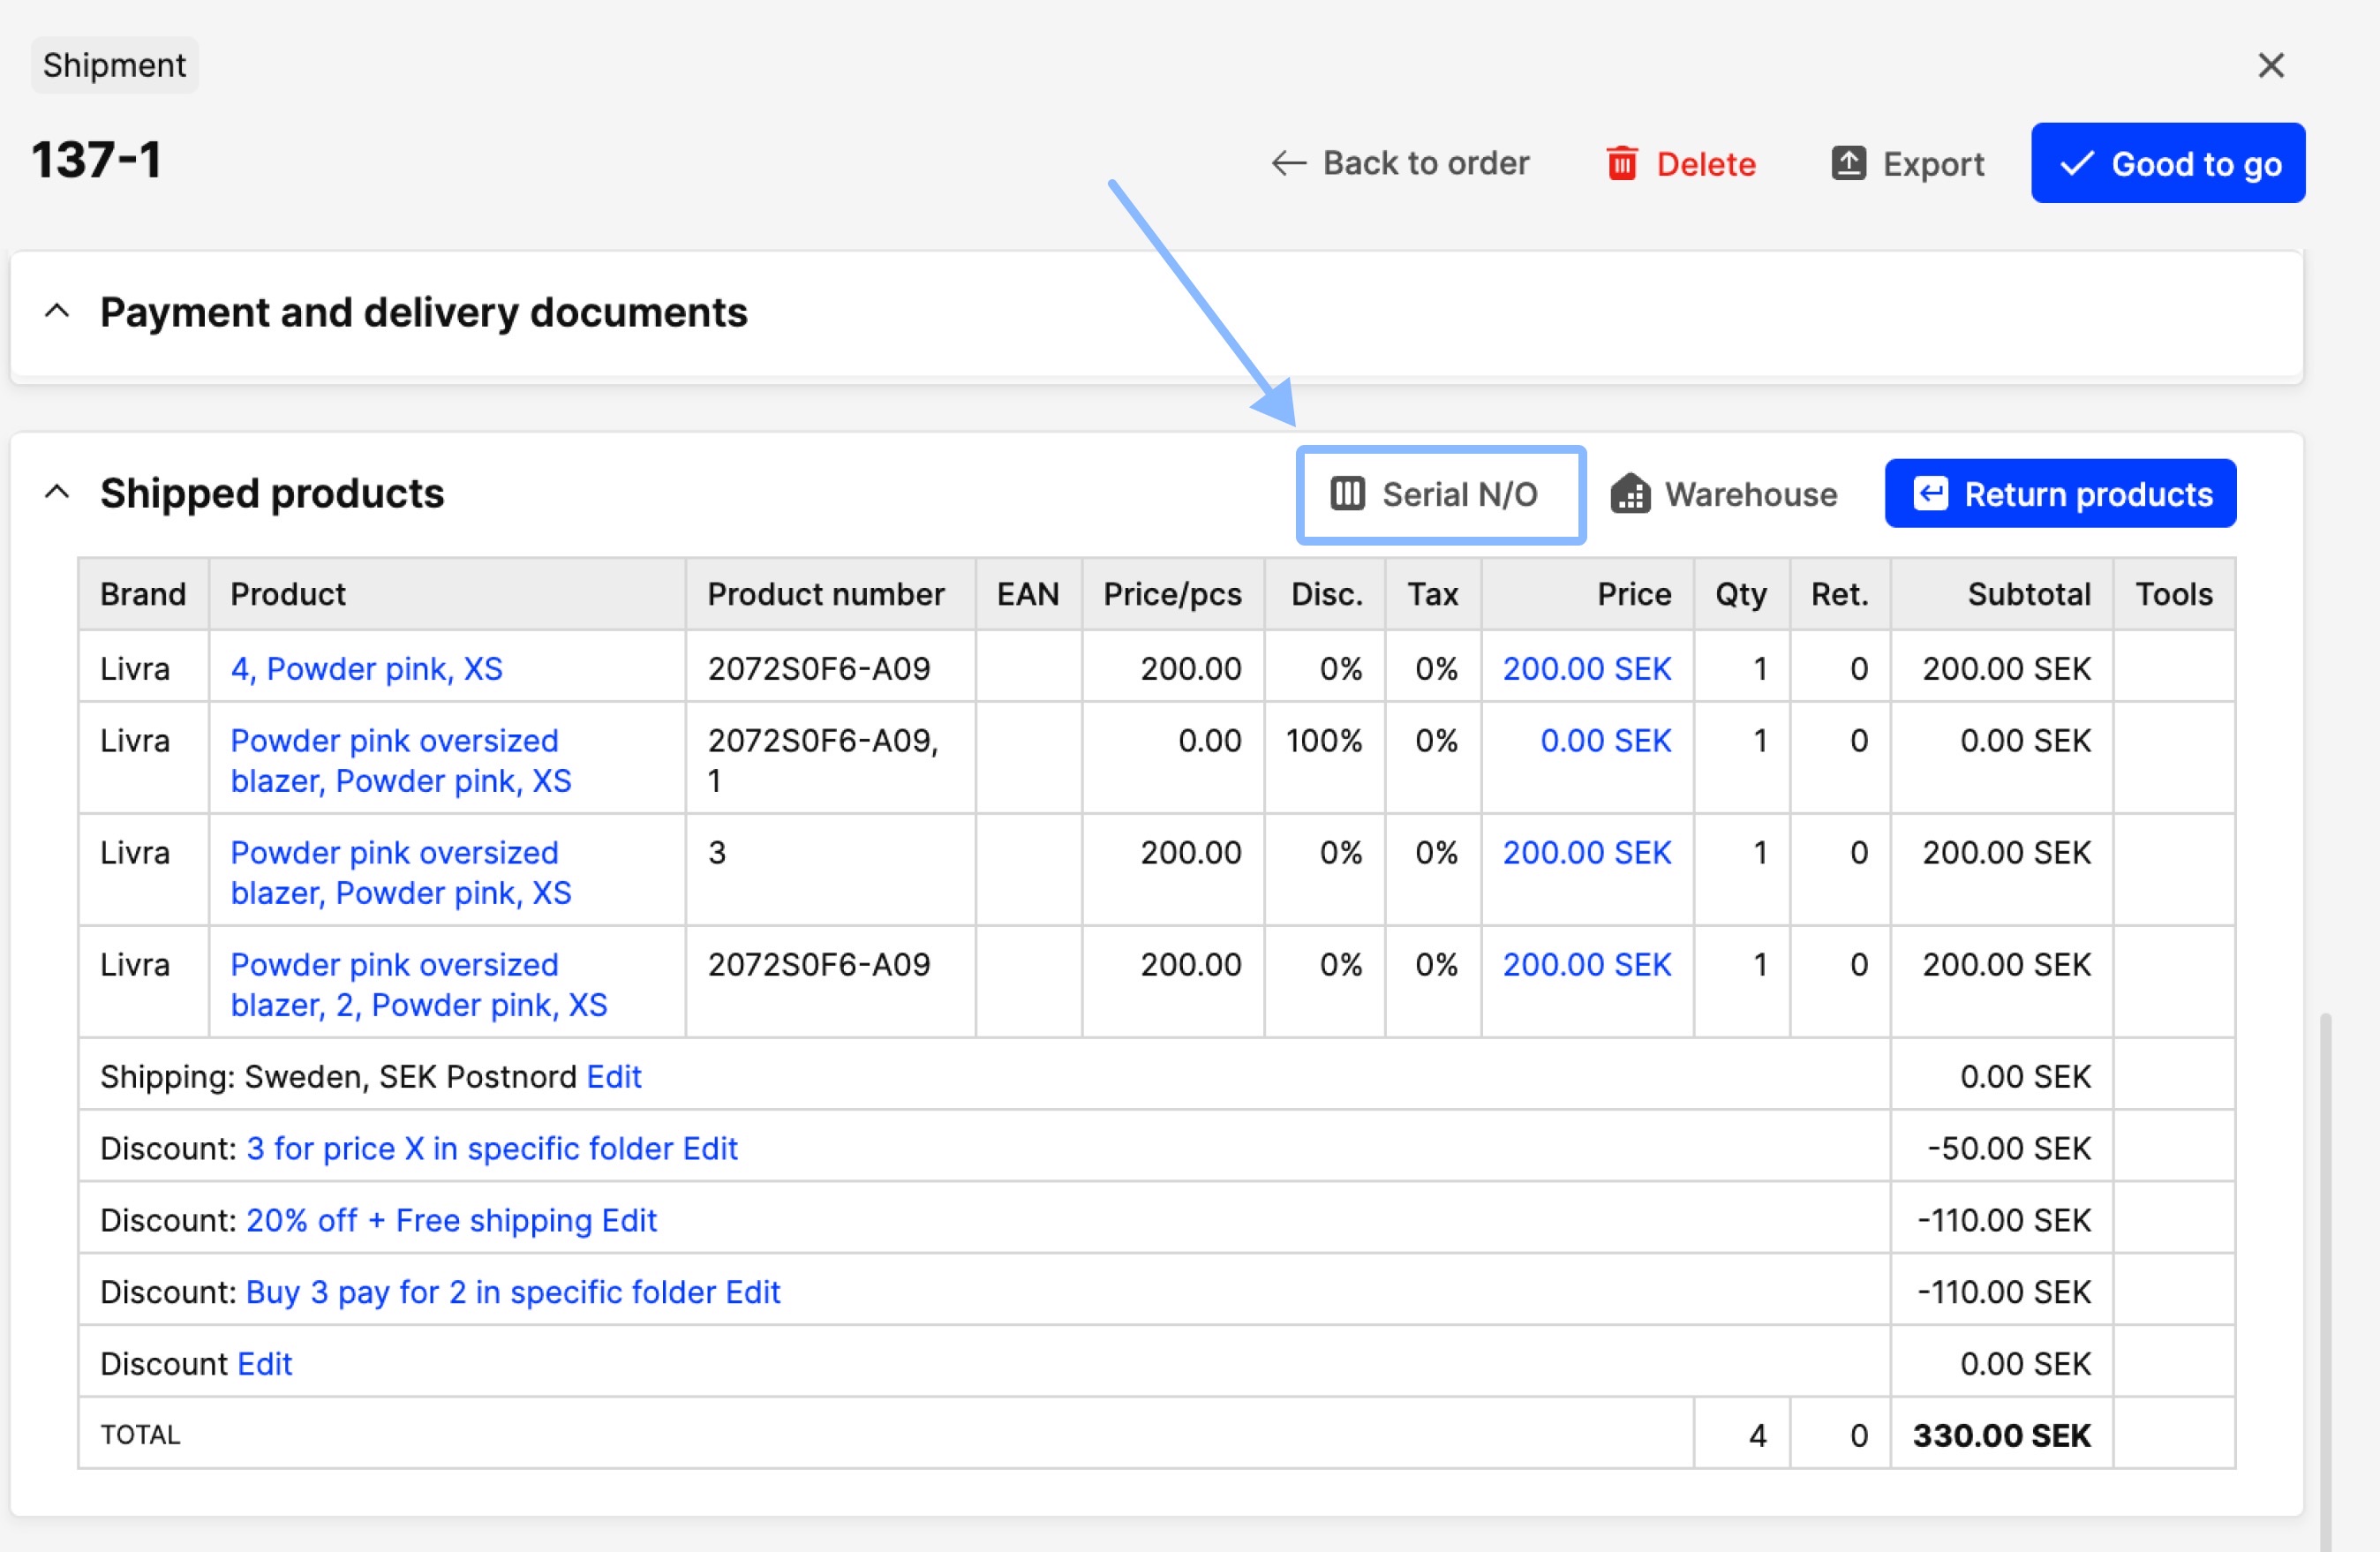Click the Tax column header
This screenshot has height=1552, width=2380.
click(x=1432, y=594)
